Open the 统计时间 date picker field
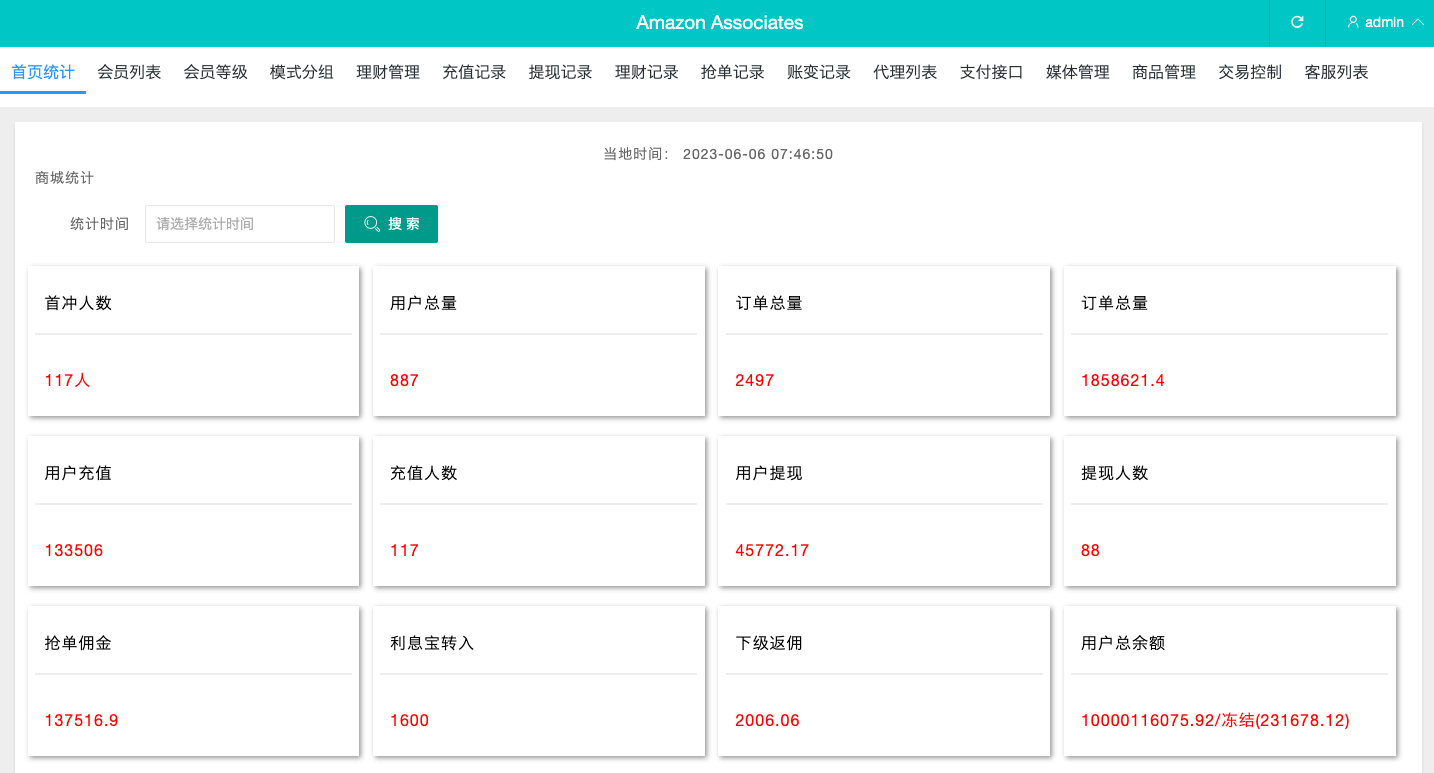This screenshot has width=1434, height=773. (x=239, y=223)
